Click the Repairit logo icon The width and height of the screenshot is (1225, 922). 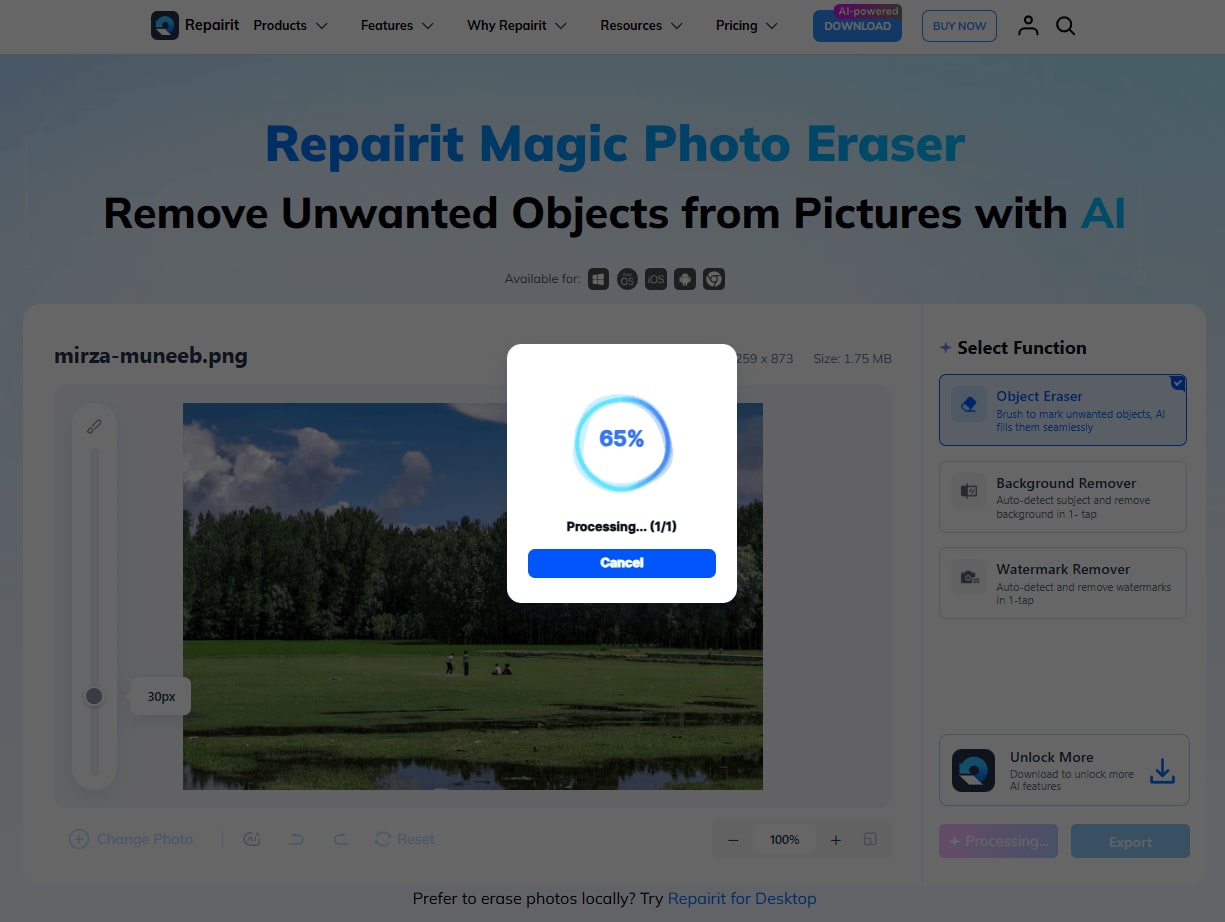point(164,26)
